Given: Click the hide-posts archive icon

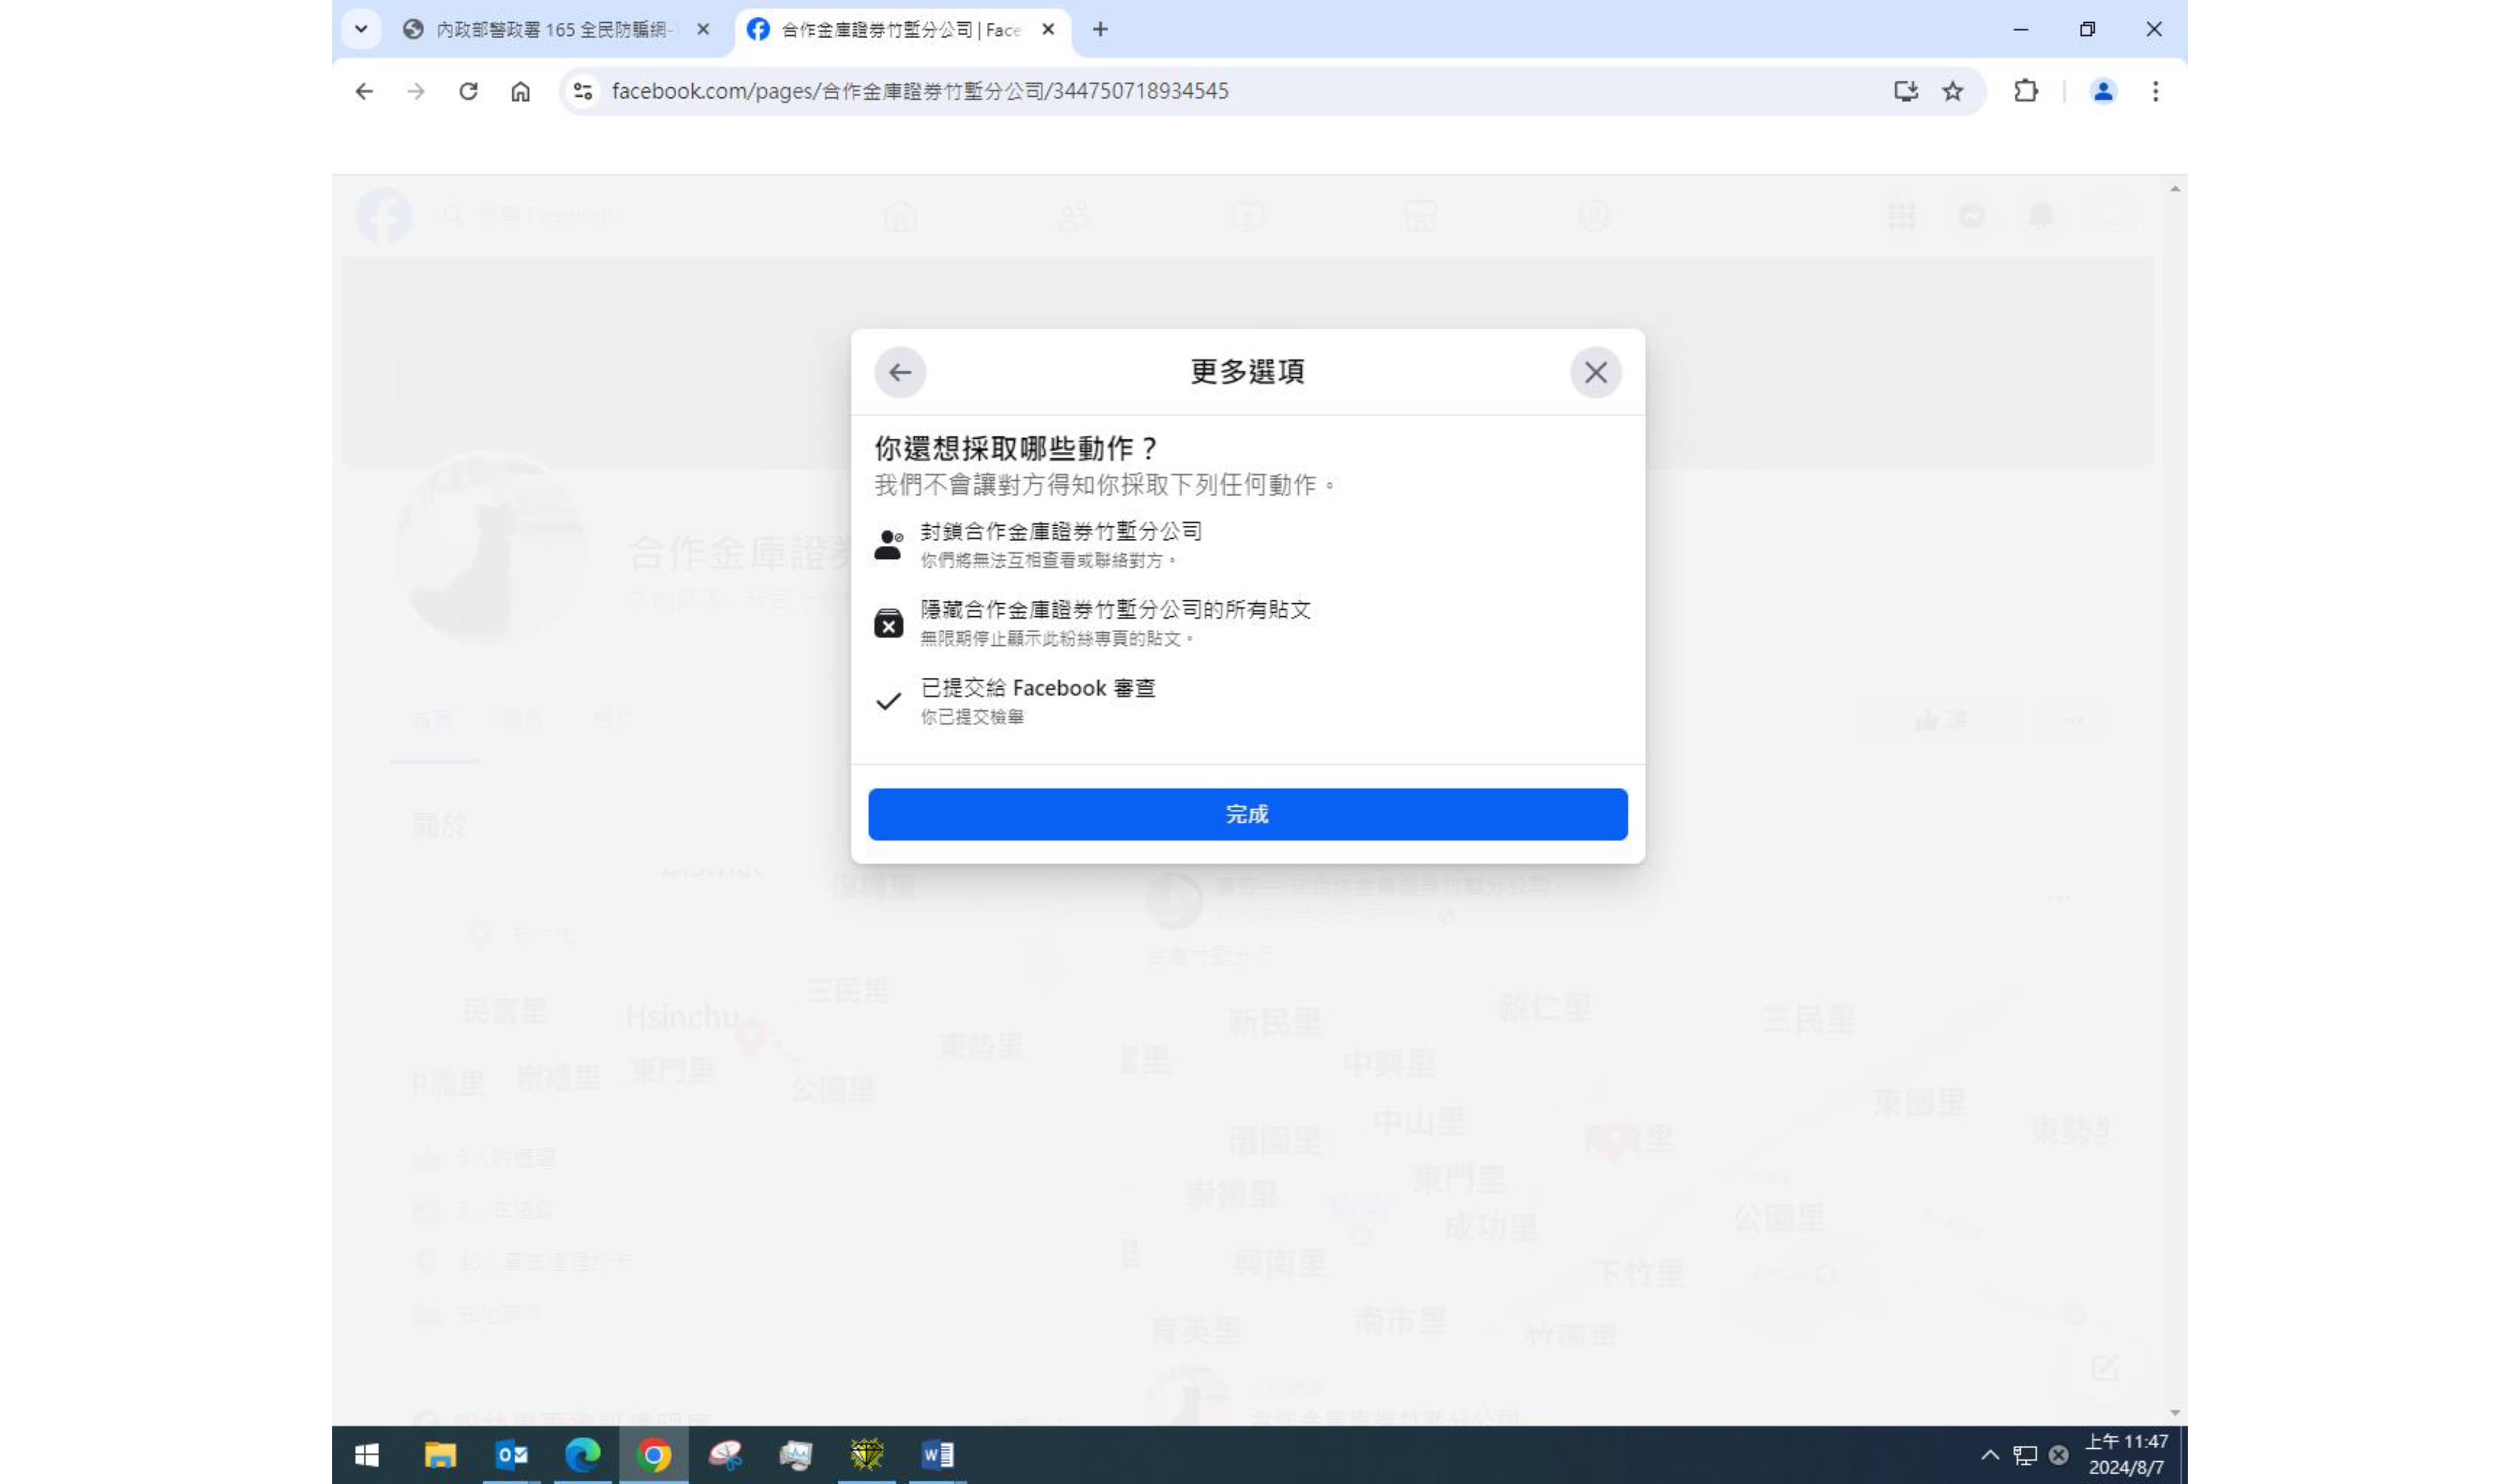Looking at the screenshot, I should pos(887,623).
